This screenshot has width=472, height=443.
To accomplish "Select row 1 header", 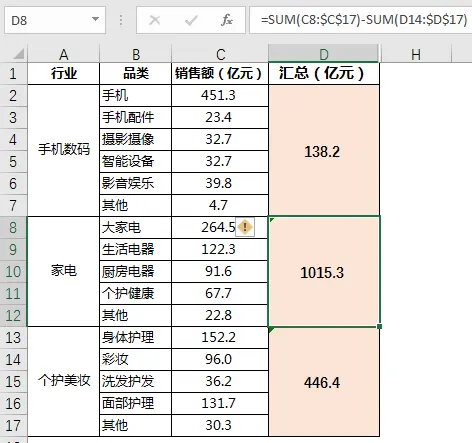I will pyautogui.click(x=13, y=73).
